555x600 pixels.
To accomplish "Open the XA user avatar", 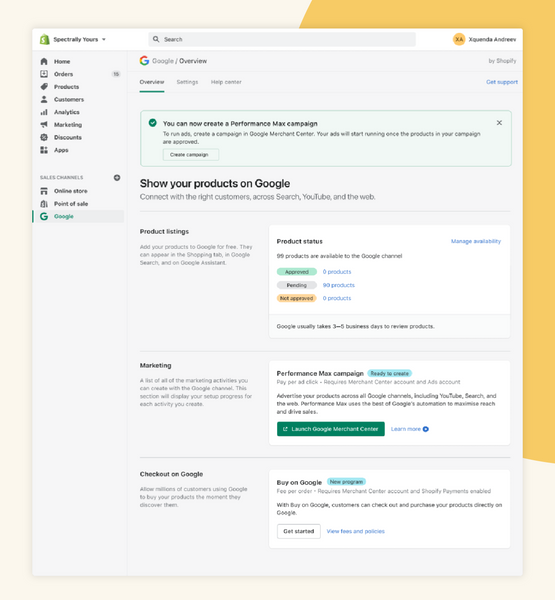I will click(459, 39).
